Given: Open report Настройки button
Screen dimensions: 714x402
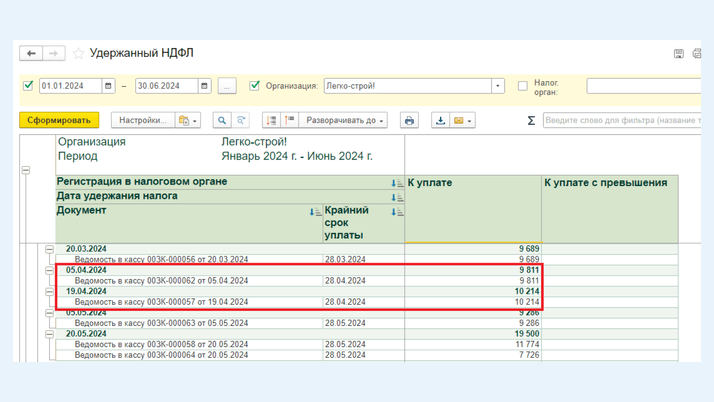Looking at the screenshot, I should [x=142, y=121].
